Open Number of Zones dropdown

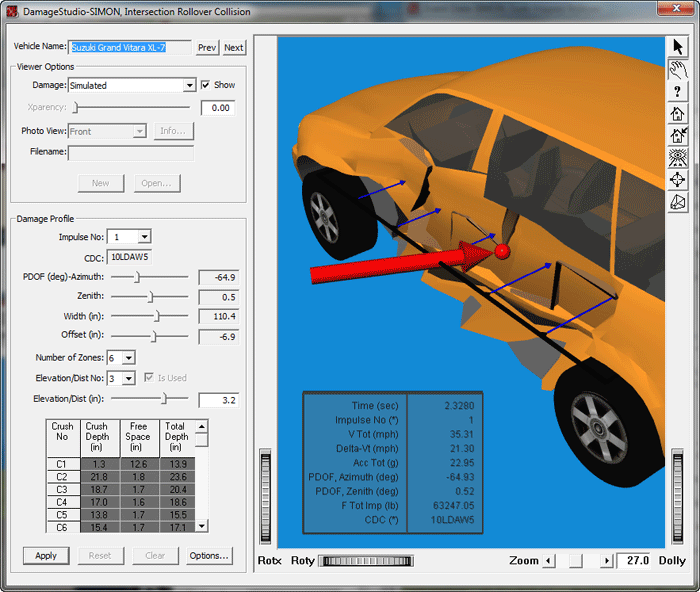click(x=128, y=357)
